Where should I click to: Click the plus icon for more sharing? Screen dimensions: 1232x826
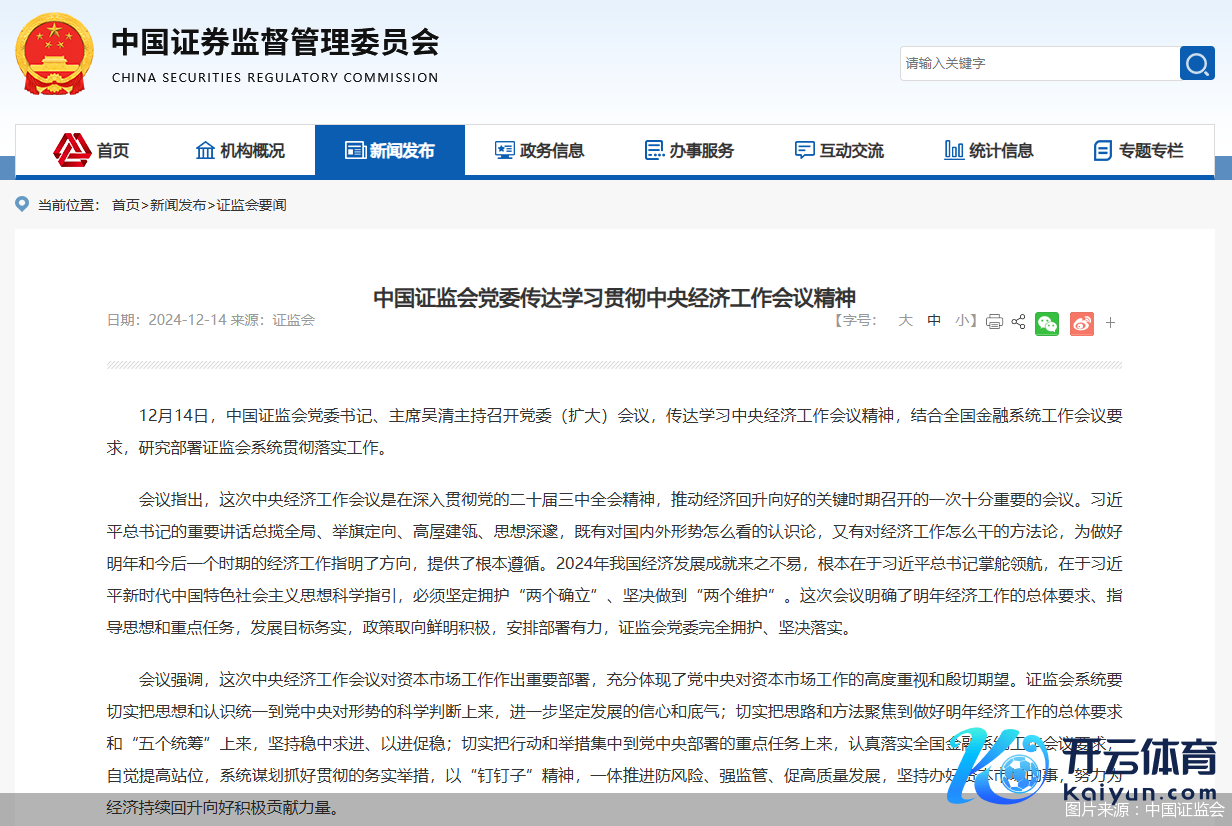pos(1110,322)
